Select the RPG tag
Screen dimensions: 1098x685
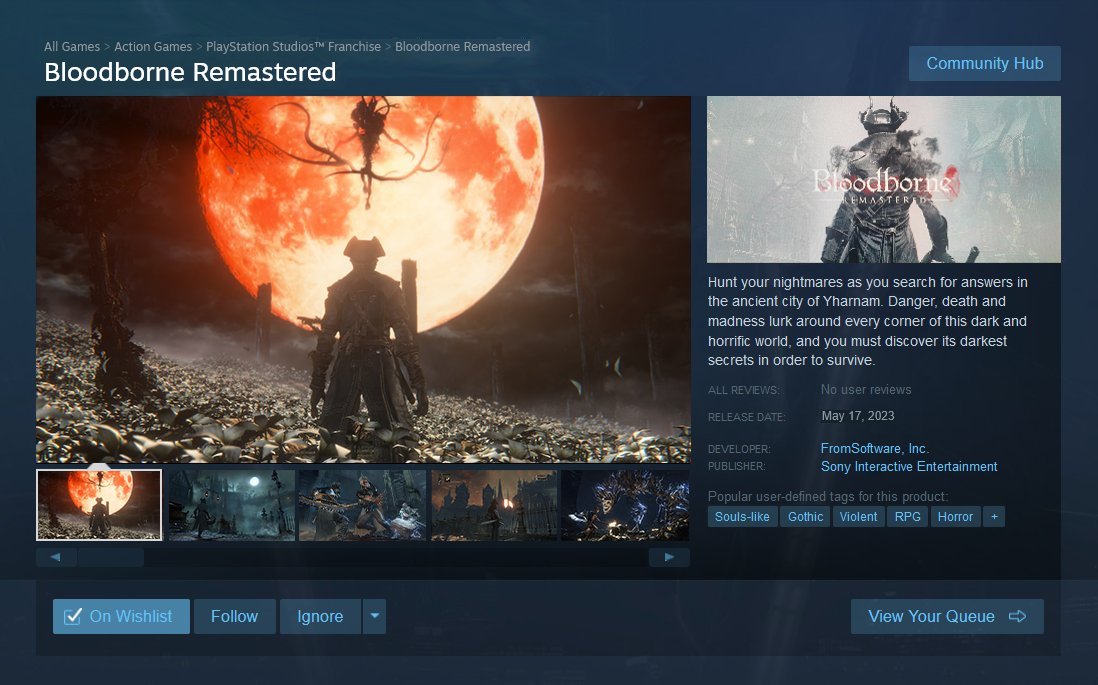908,517
